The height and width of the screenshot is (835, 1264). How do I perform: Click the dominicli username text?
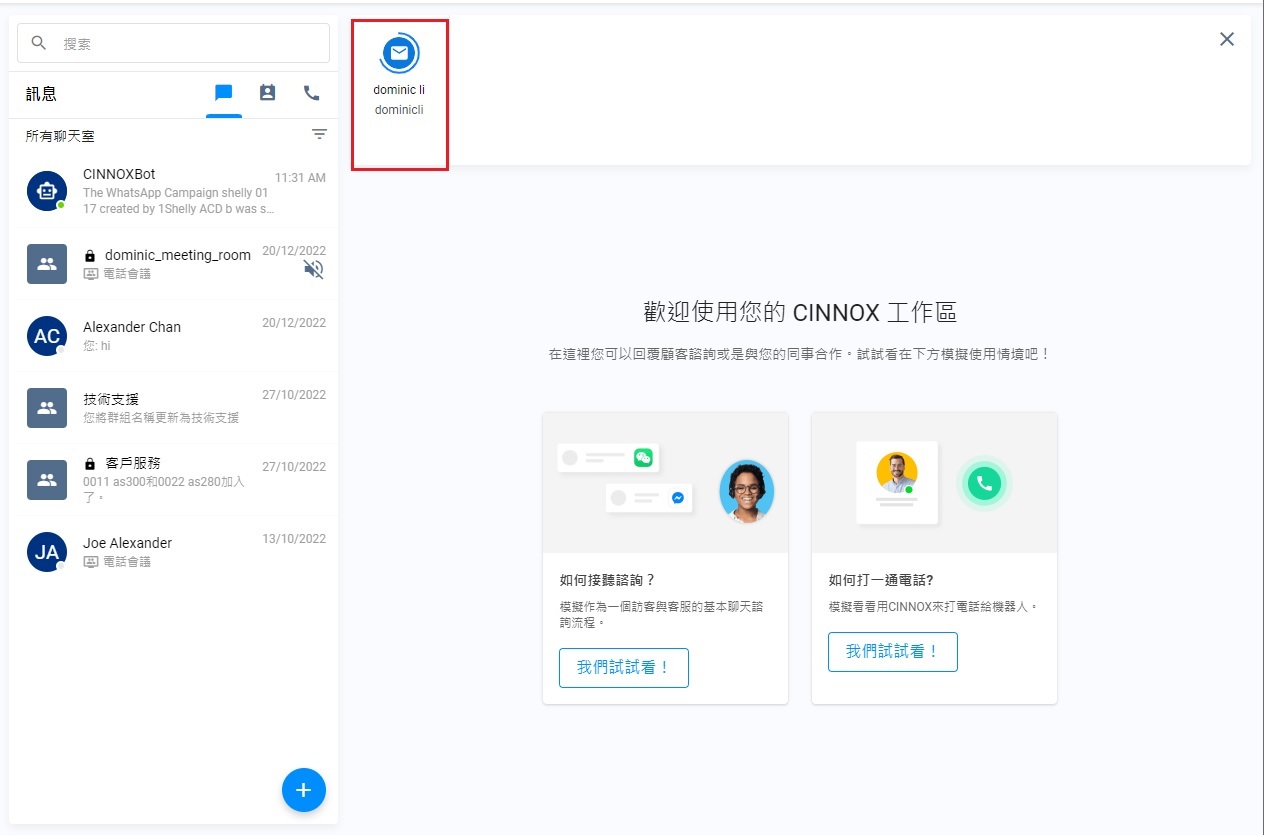(399, 110)
